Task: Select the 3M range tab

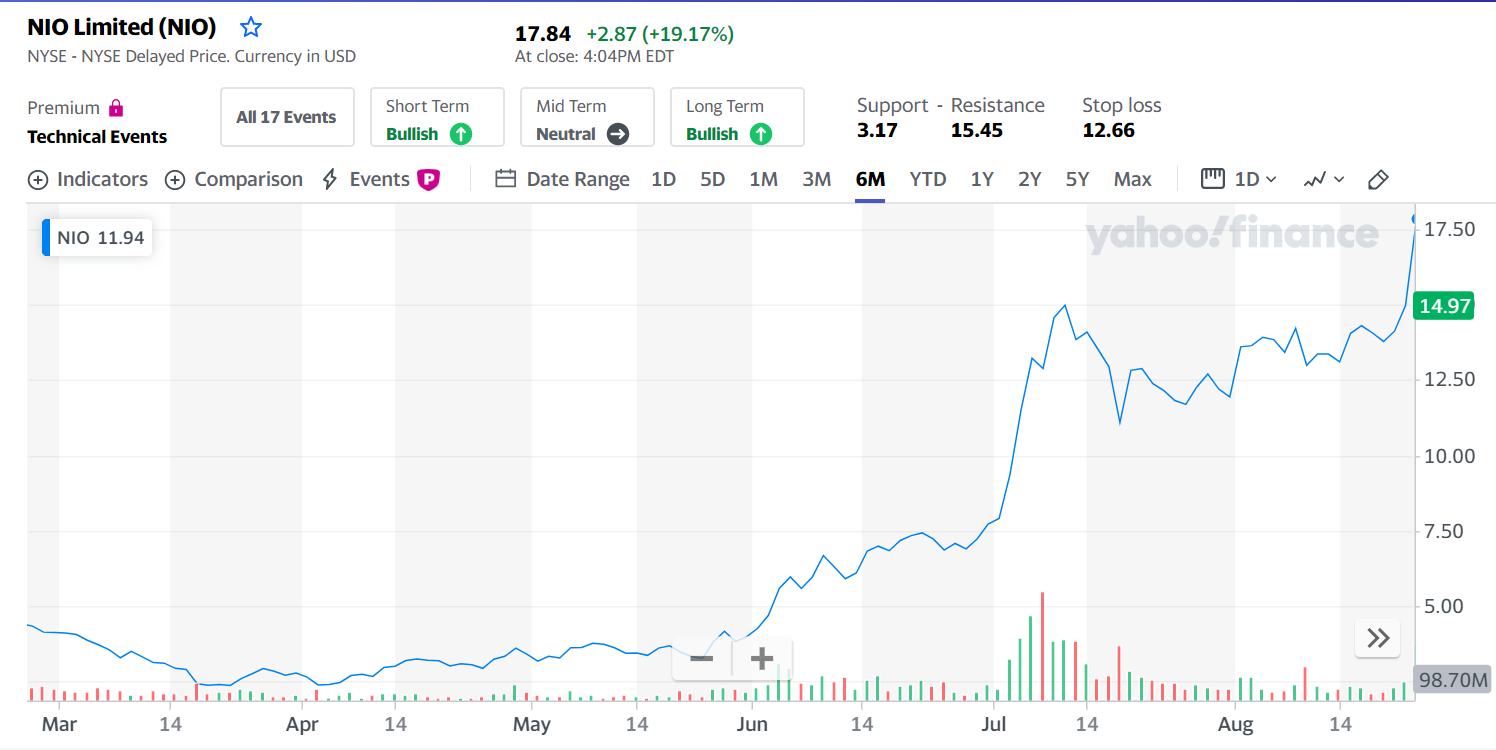Action: [x=817, y=180]
